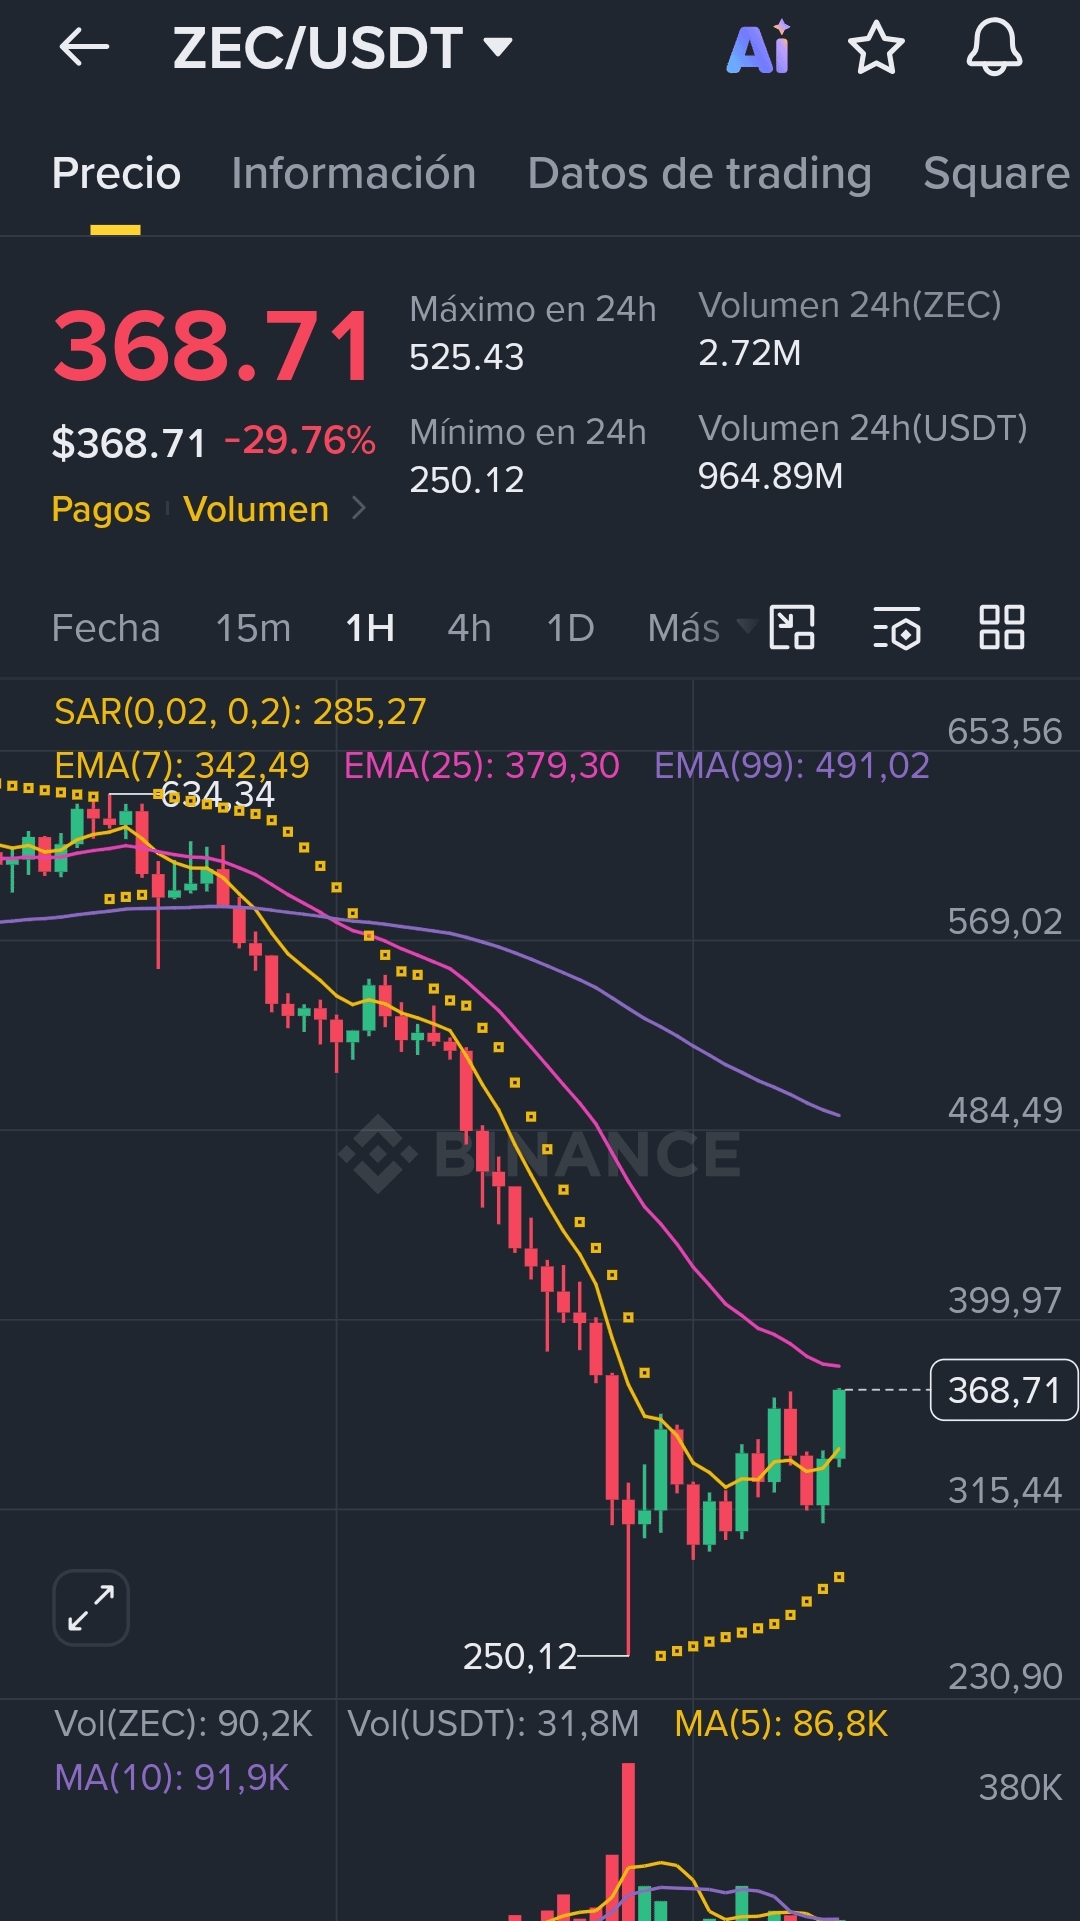The image size is (1080, 1921).
Task: Switch to the Precio tab
Action: point(116,173)
